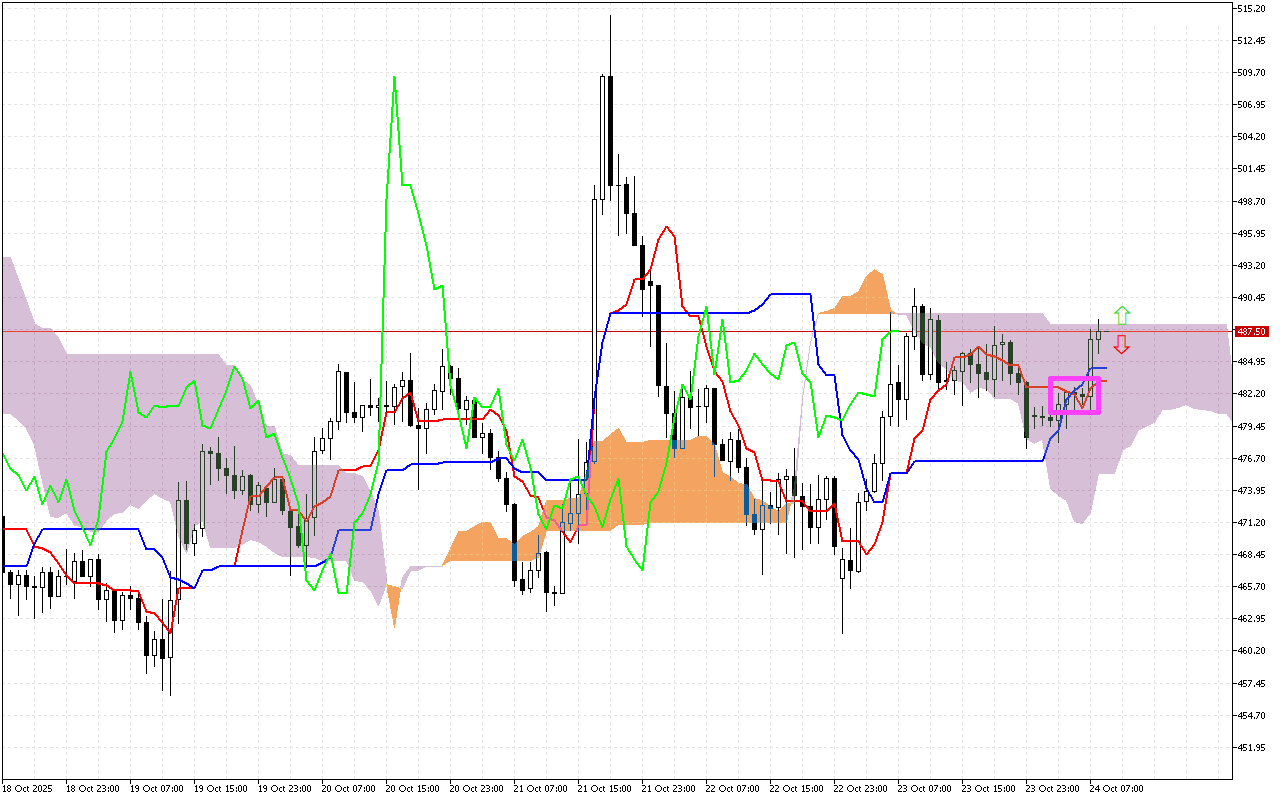This screenshot has height=800, width=1280.
Task: Click the green up arrow signal
Action: pyautogui.click(x=1122, y=315)
